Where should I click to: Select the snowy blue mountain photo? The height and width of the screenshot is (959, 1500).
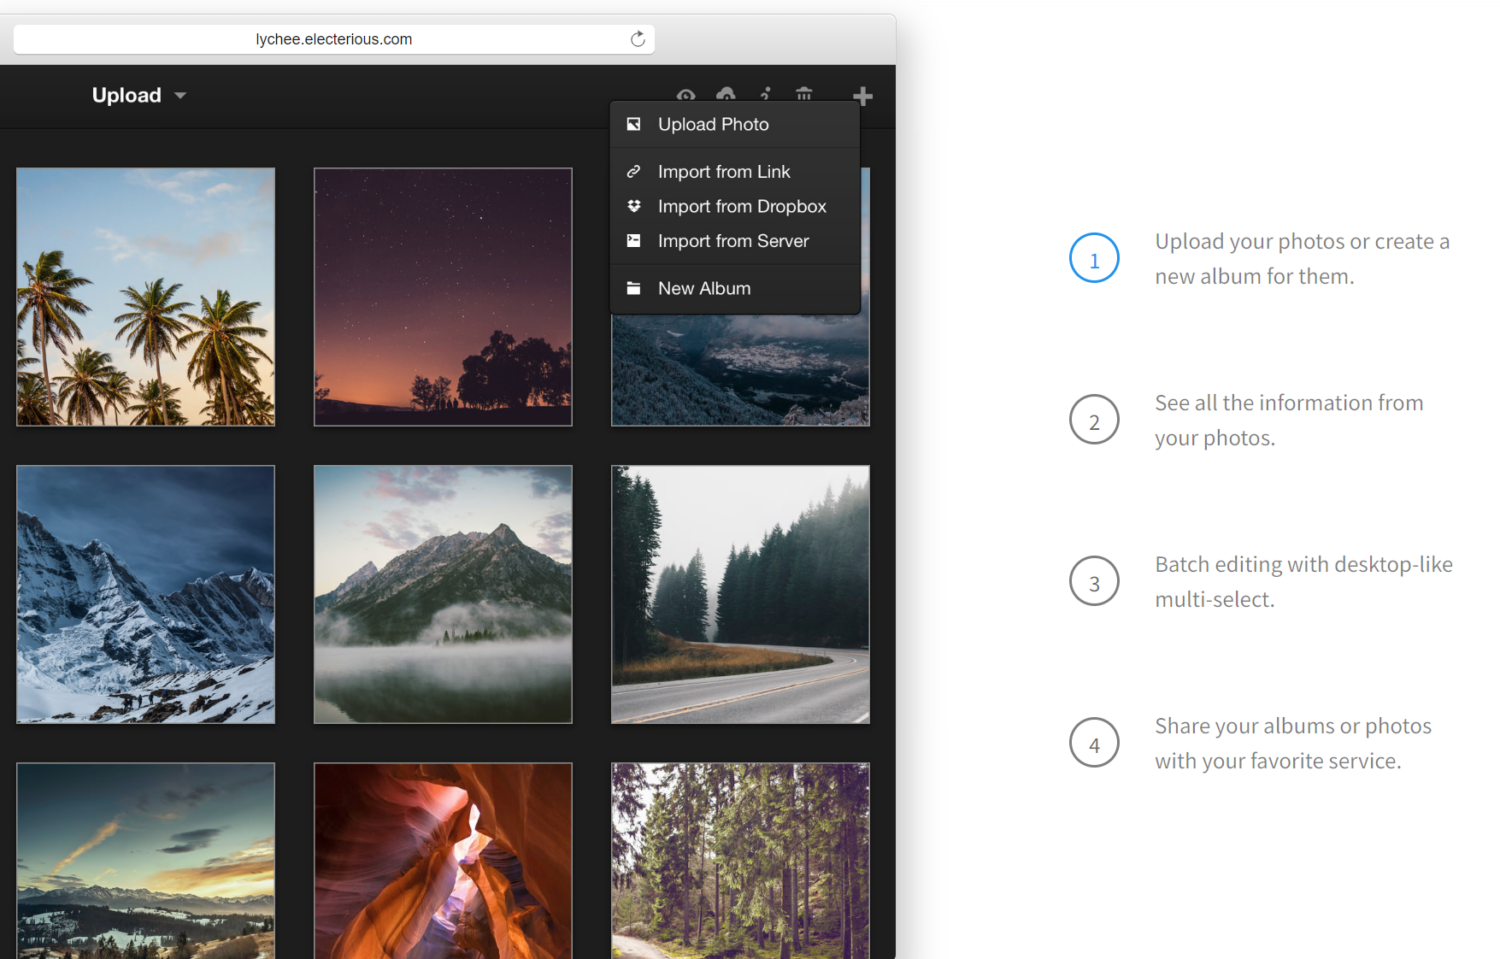146,594
